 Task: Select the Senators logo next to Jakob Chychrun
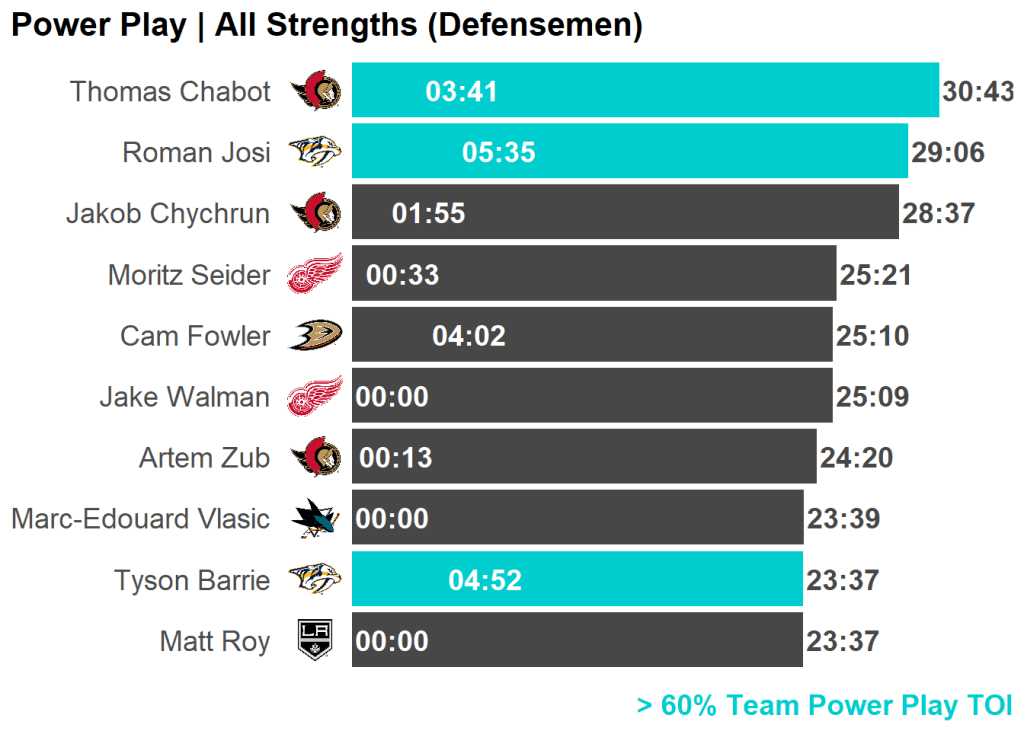tap(316, 213)
